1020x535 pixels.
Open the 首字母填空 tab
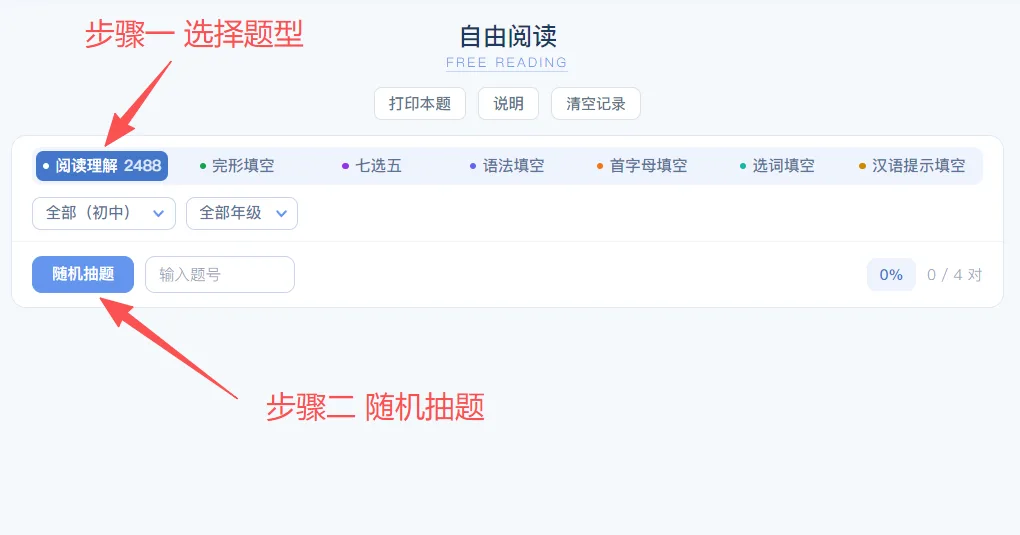(x=642, y=166)
